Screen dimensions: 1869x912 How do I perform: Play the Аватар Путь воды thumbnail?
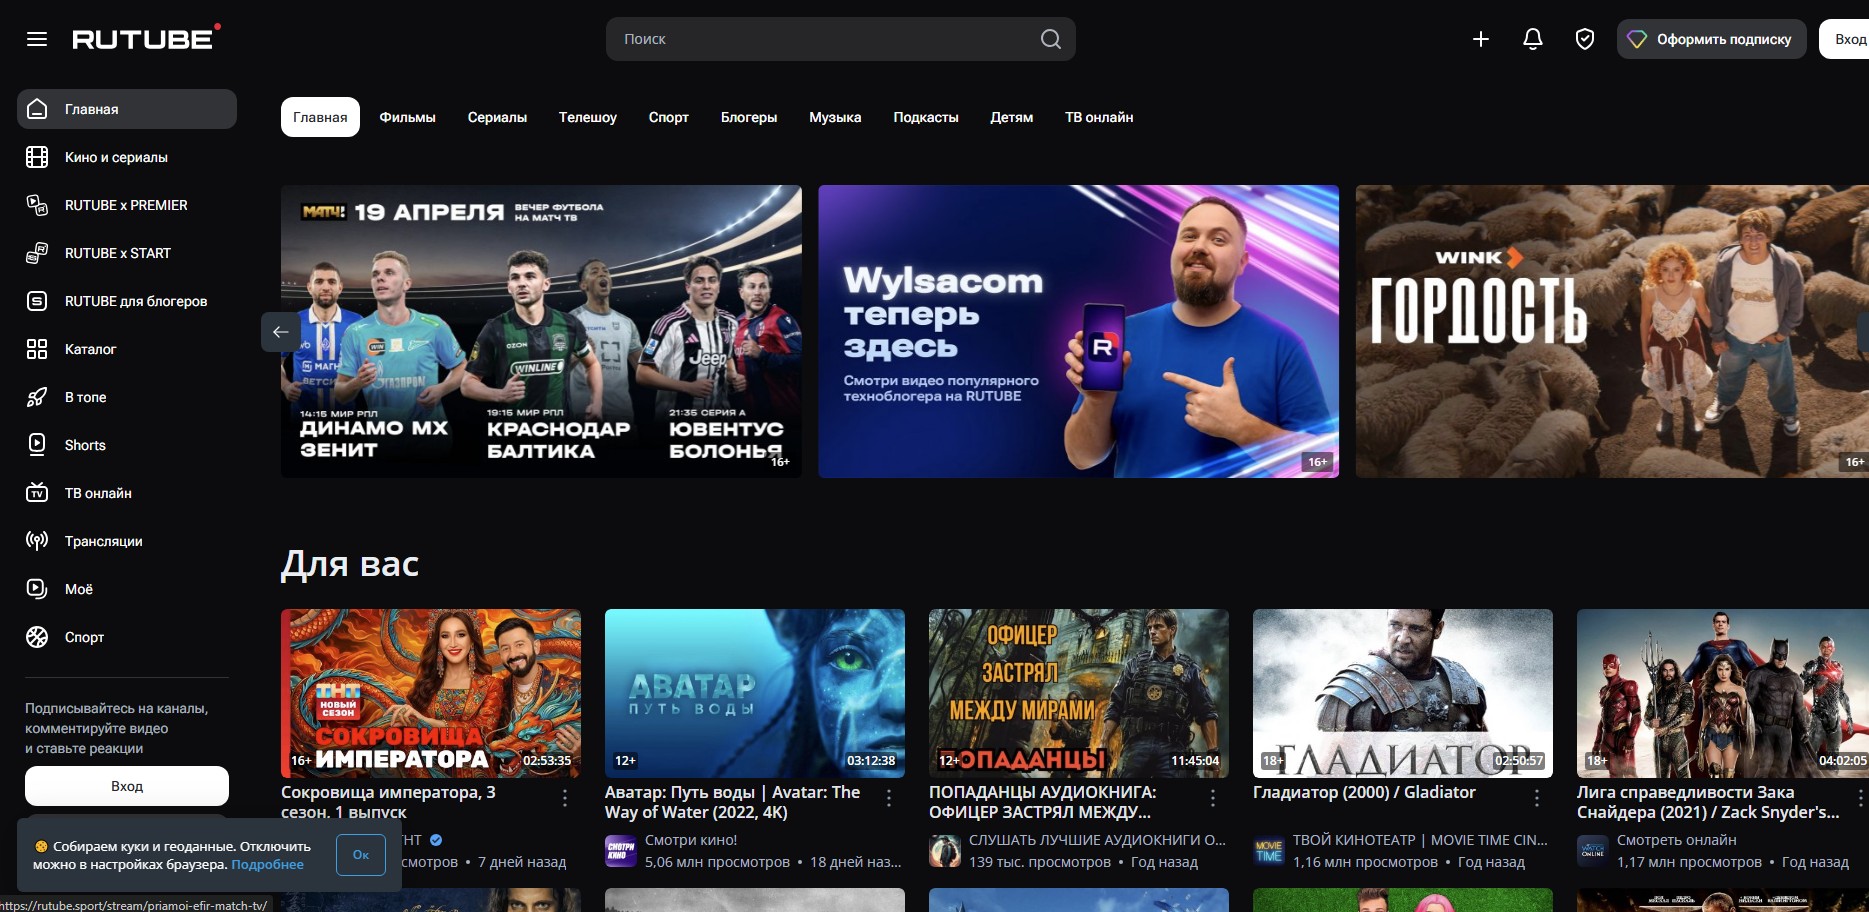point(755,693)
